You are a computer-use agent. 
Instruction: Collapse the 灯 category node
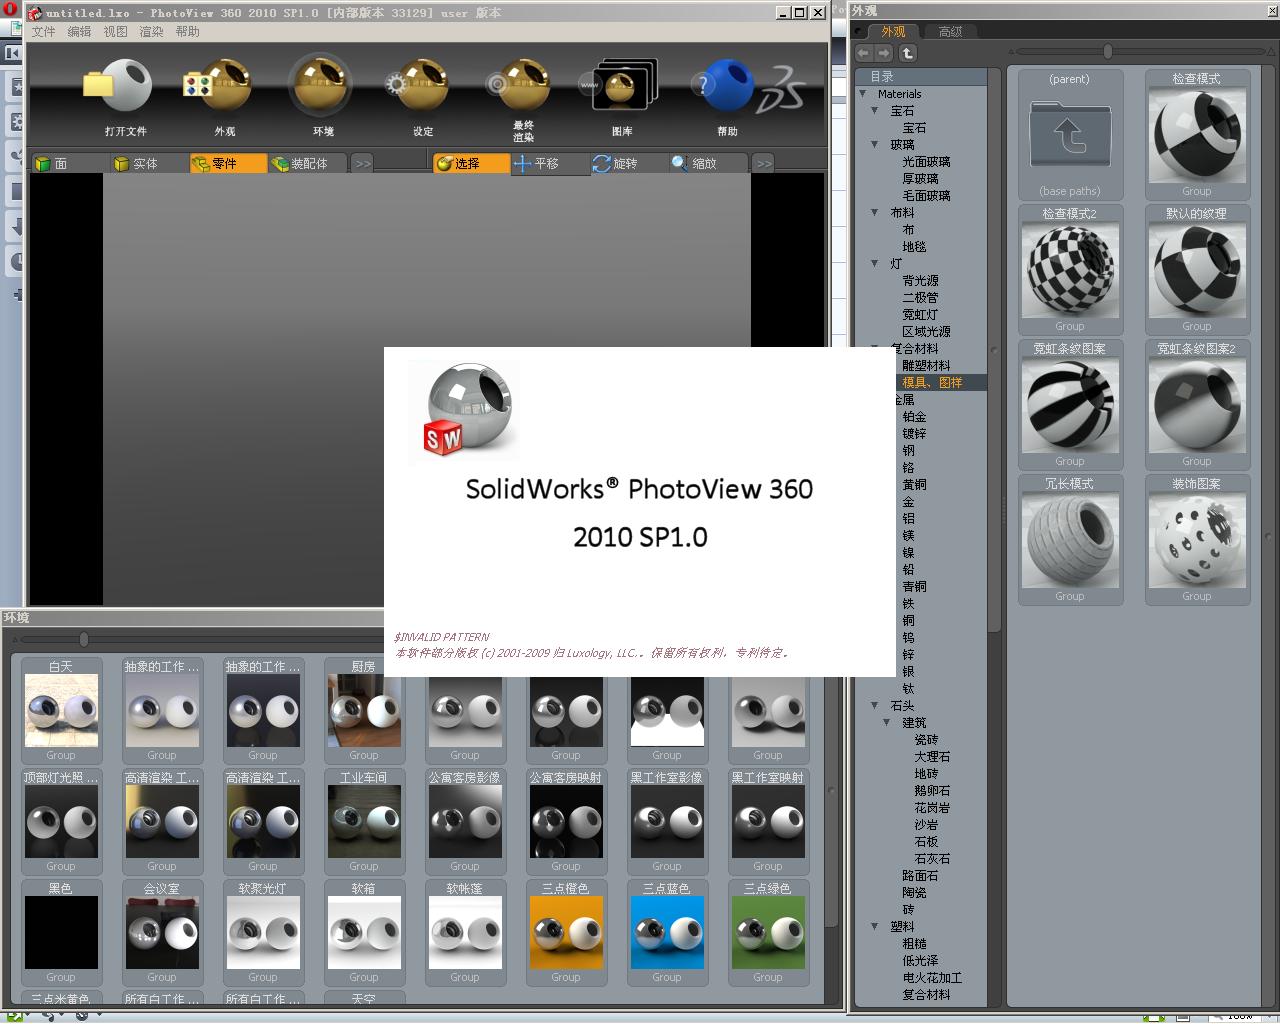875,264
